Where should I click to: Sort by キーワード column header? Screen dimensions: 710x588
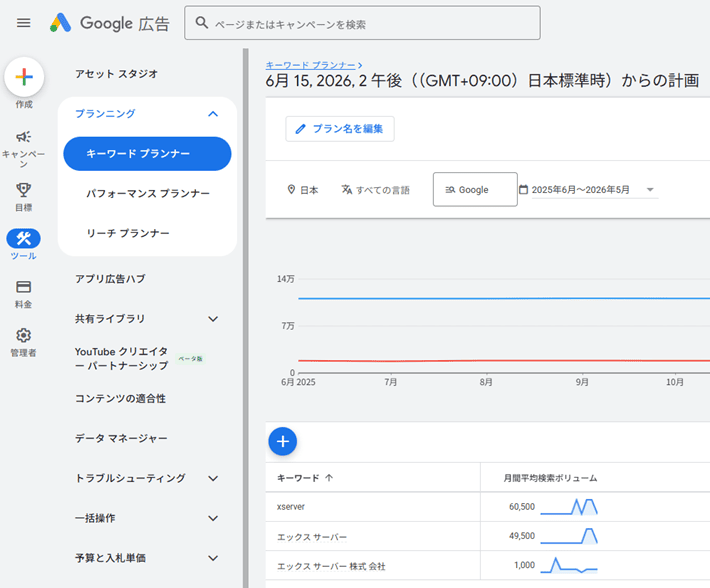[x=298, y=478]
